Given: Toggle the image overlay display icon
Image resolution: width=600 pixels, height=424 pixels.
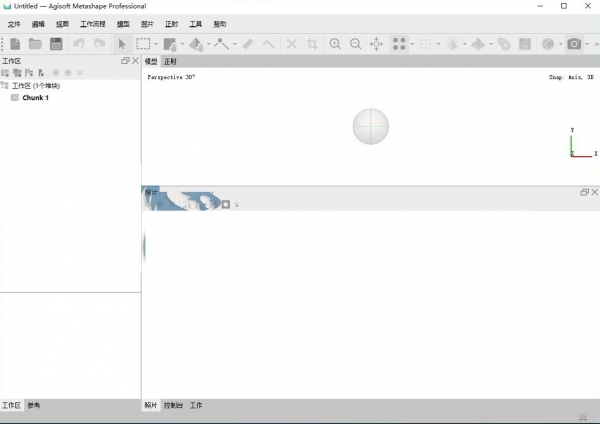Looking at the screenshot, I should [525, 44].
